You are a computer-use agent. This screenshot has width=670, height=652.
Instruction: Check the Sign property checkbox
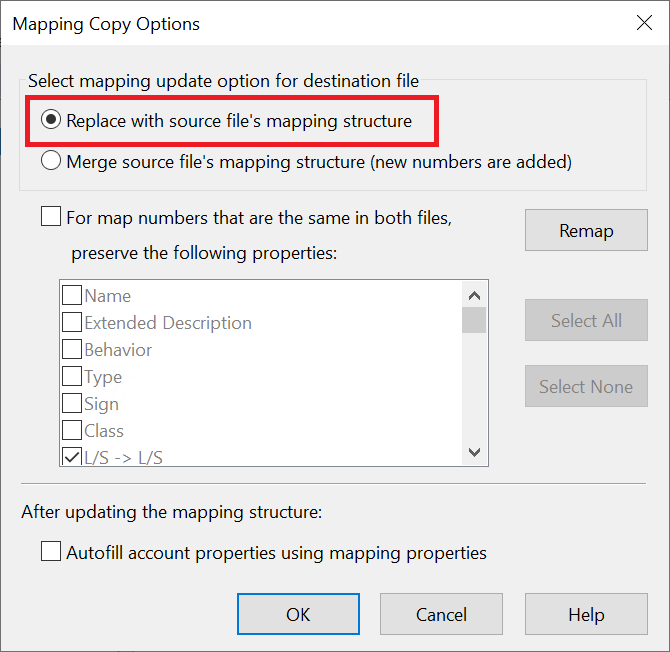72,403
